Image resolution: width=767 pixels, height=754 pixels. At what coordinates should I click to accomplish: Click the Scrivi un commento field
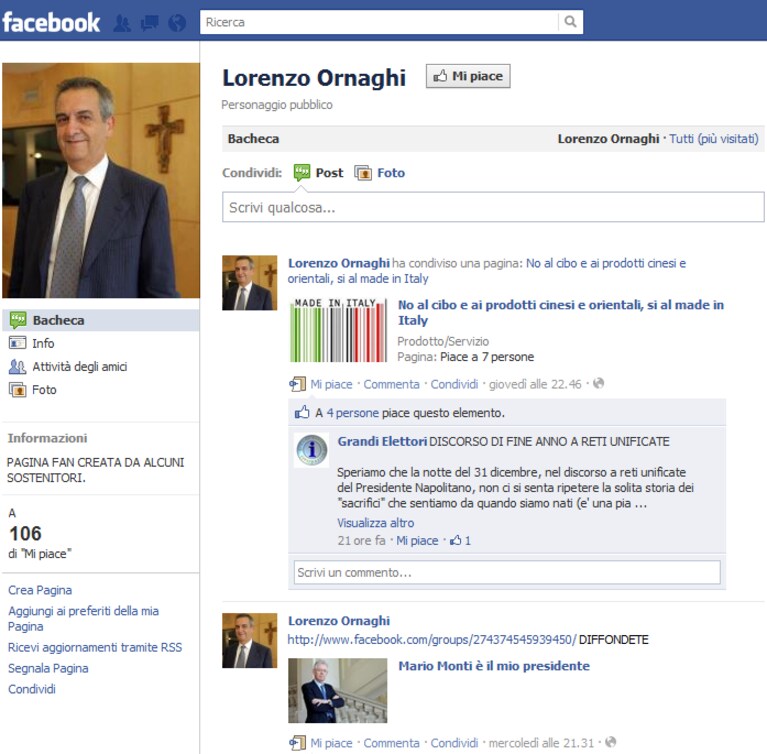(507, 572)
